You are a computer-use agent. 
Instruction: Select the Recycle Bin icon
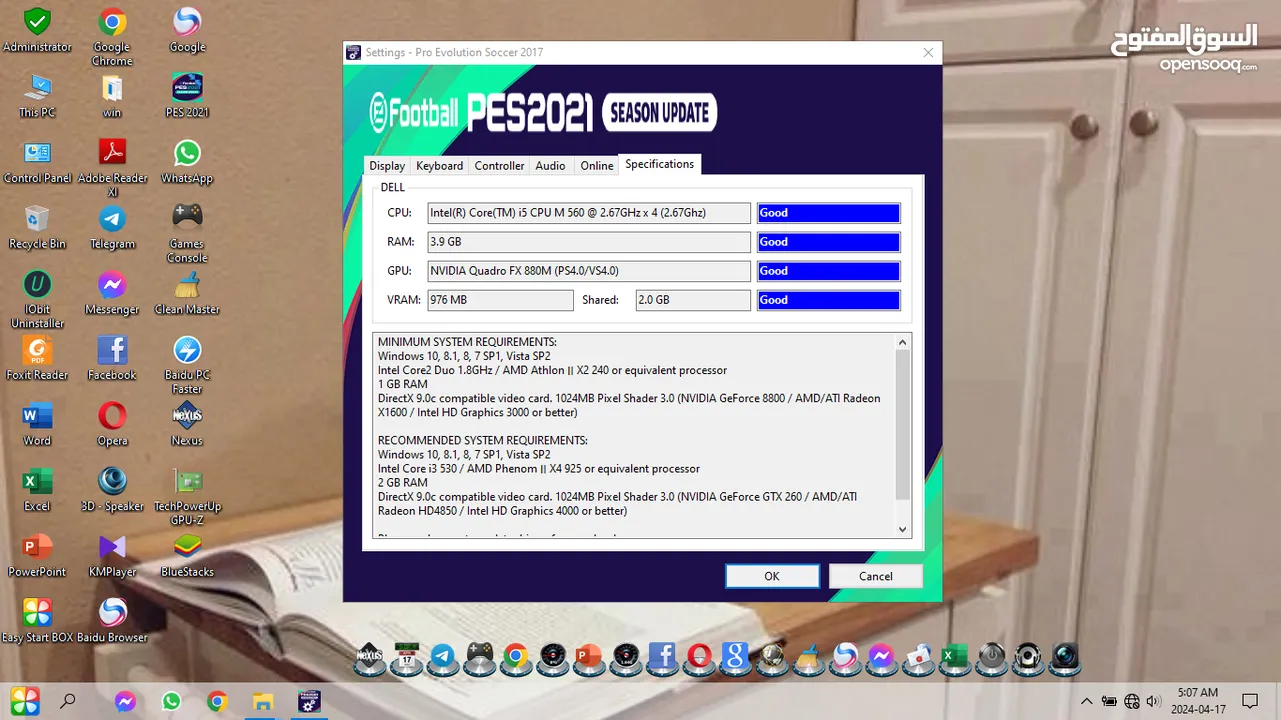tap(37, 227)
